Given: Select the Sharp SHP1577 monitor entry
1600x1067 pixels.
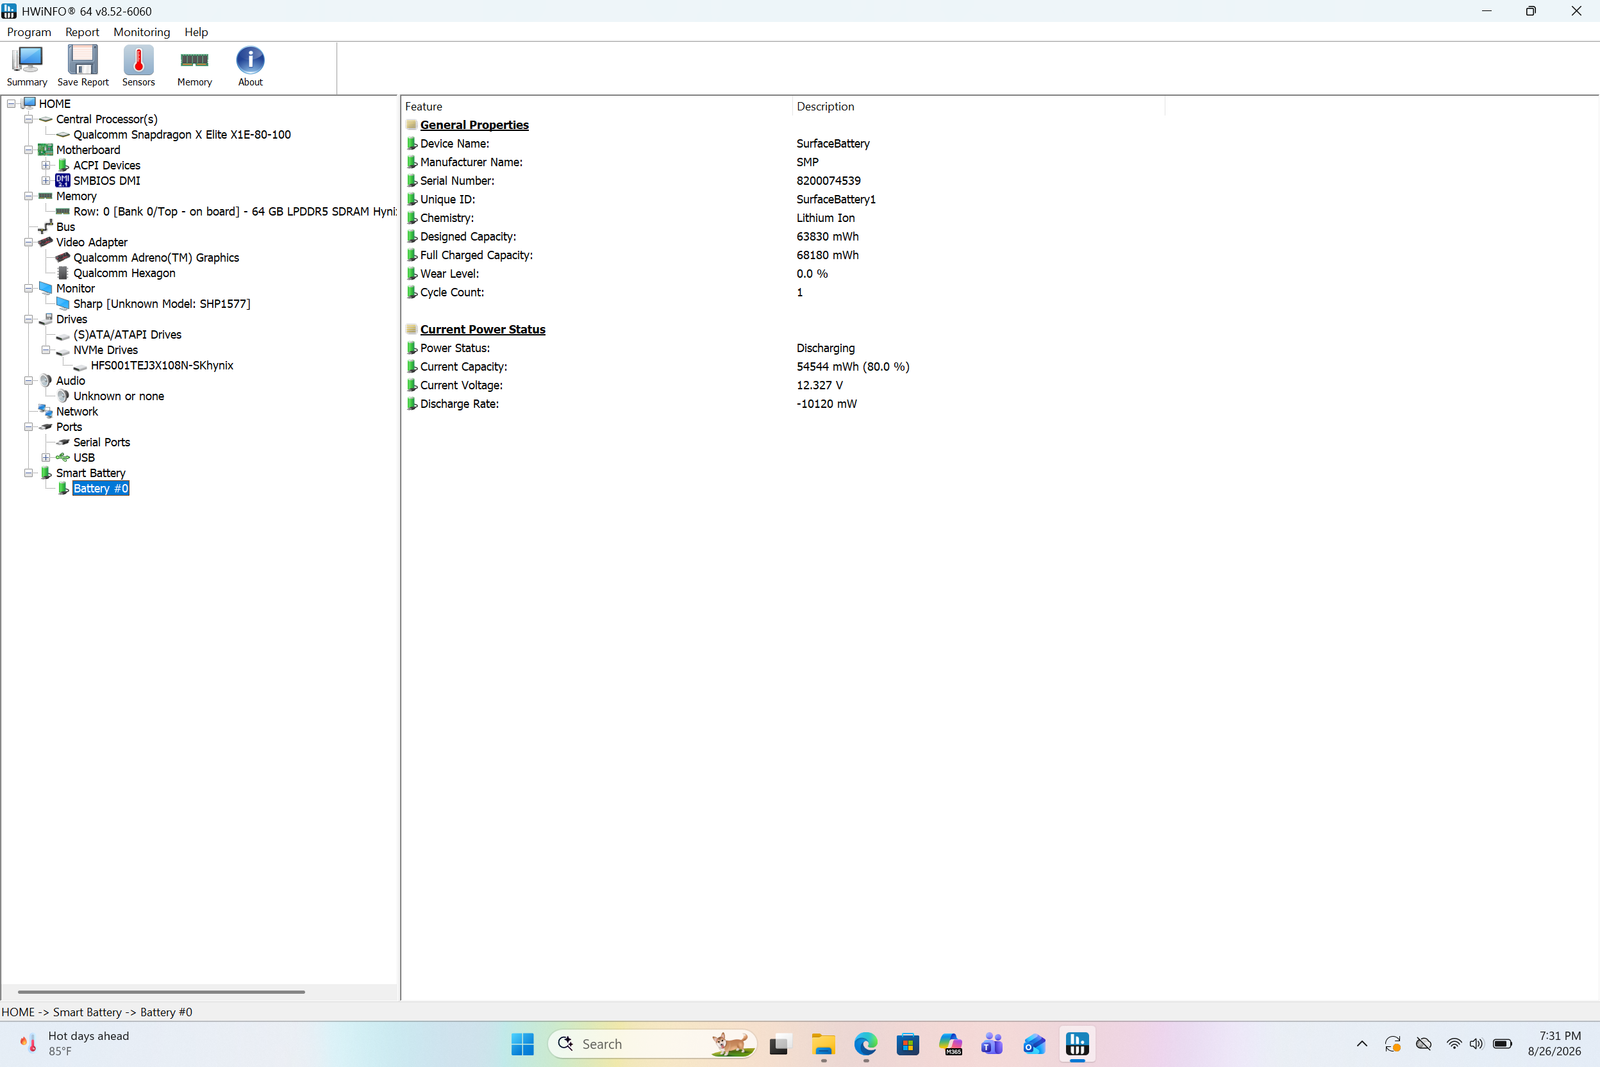Looking at the screenshot, I should pos(162,304).
